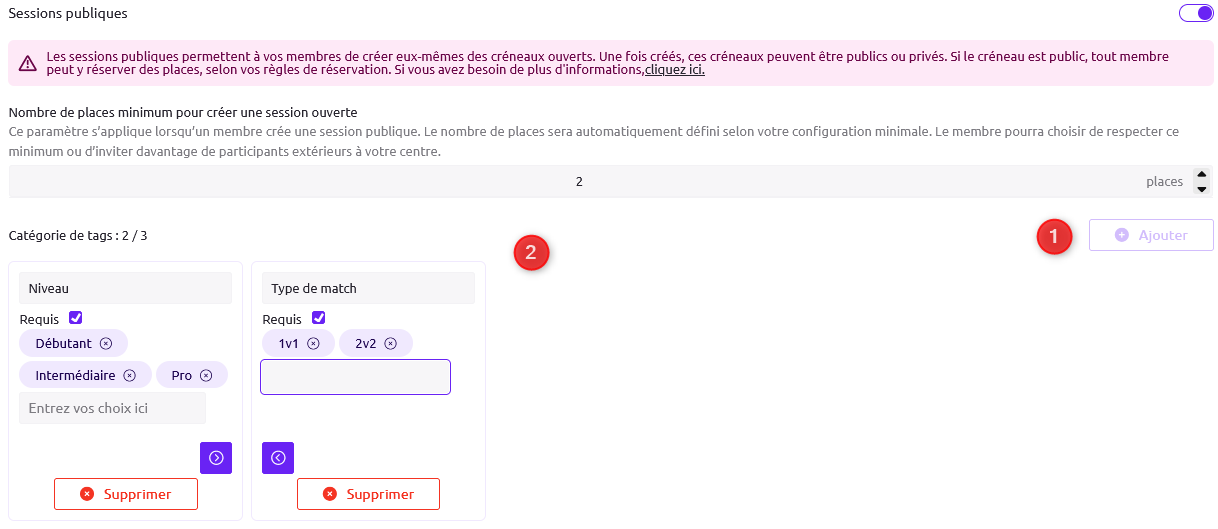This screenshot has width=1218, height=529.
Task: Increase minimum places with up arrow
Action: pos(1201,175)
